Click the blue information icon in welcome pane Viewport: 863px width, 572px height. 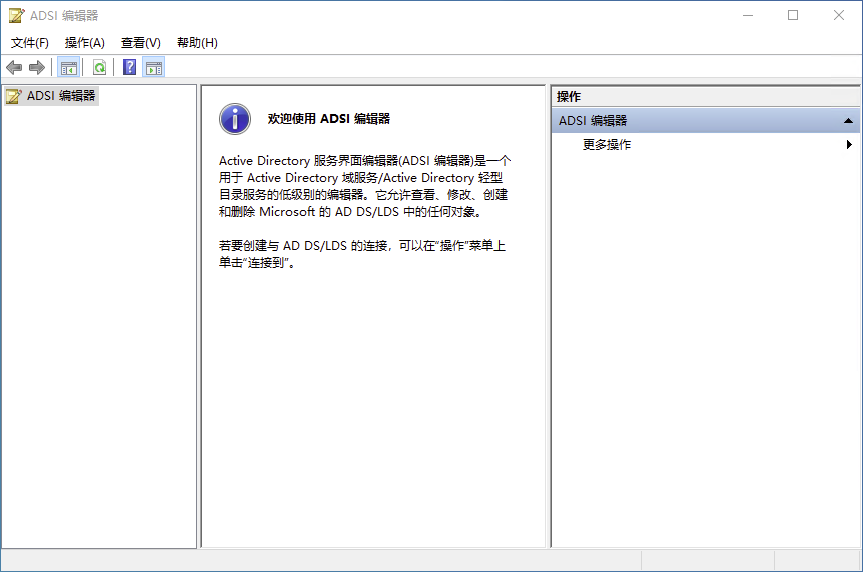pos(235,119)
